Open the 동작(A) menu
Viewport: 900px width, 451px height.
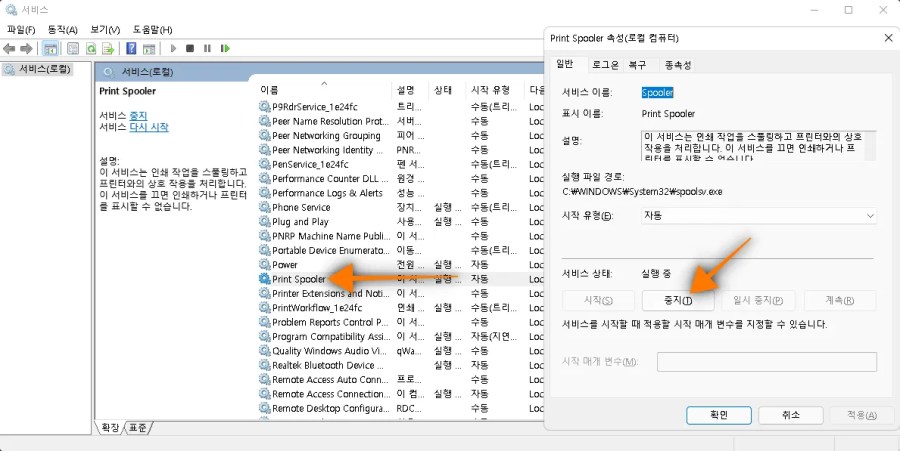pos(63,30)
